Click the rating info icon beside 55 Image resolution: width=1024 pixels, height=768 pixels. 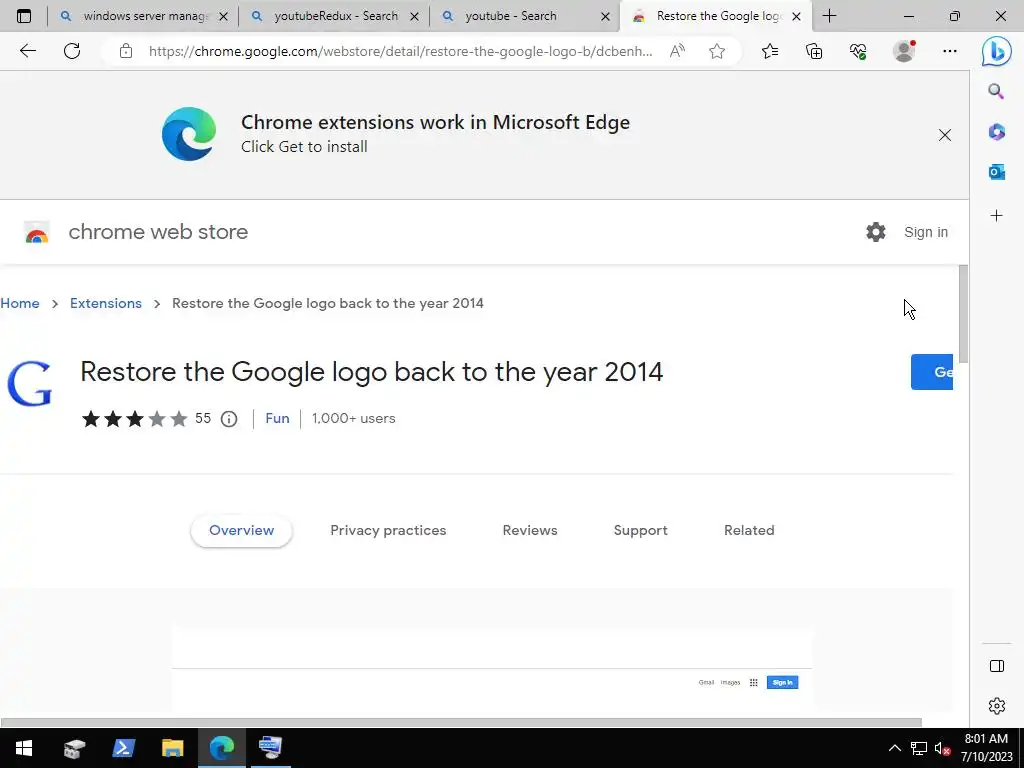[229, 419]
